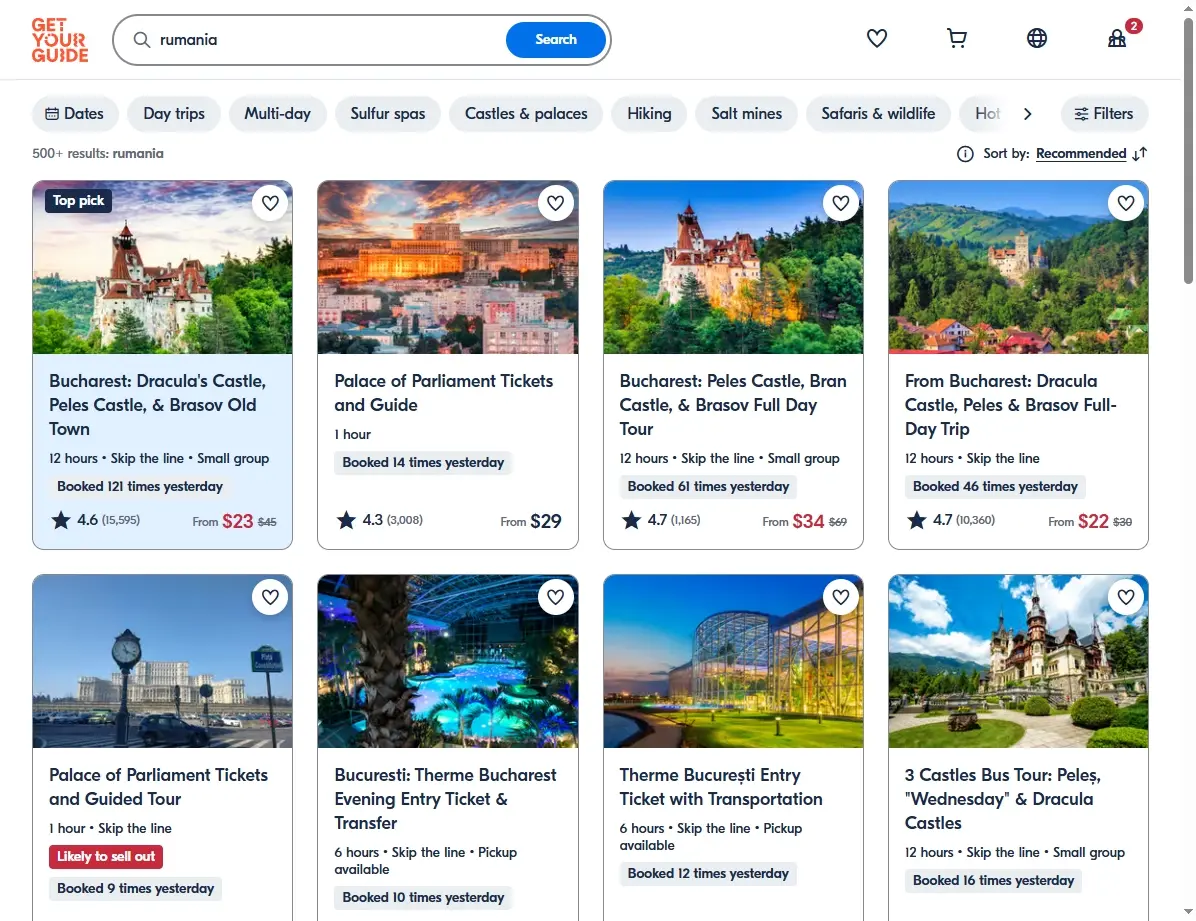Click Palace of Parliament sunset image

click(x=448, y=267)
